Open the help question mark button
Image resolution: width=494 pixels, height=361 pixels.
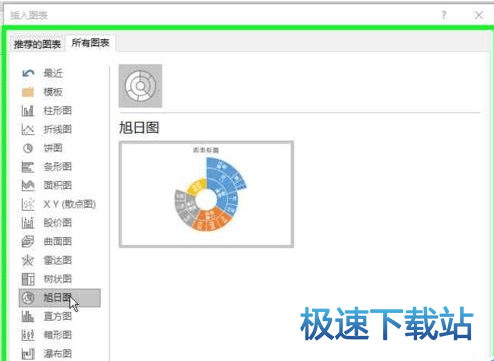pyautogui.click(x=444, y=15)
